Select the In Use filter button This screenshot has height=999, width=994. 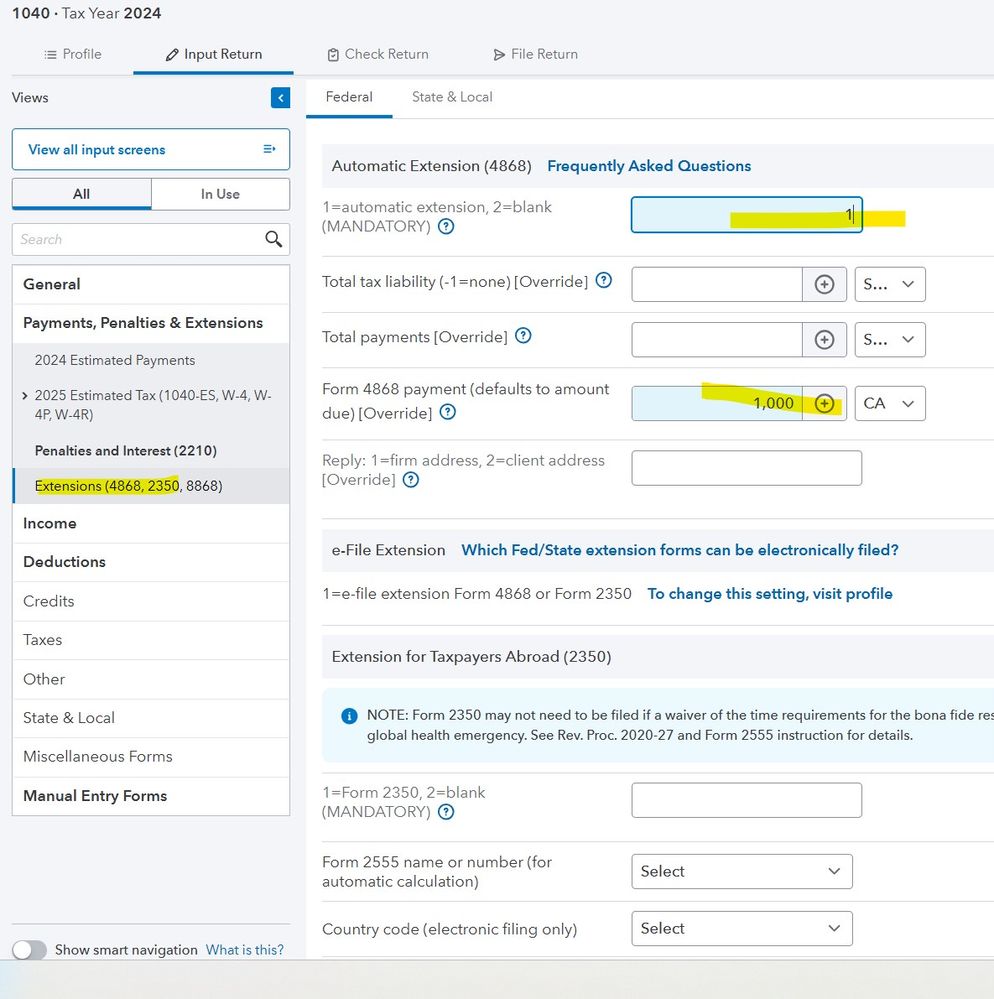tap(220, 194)
